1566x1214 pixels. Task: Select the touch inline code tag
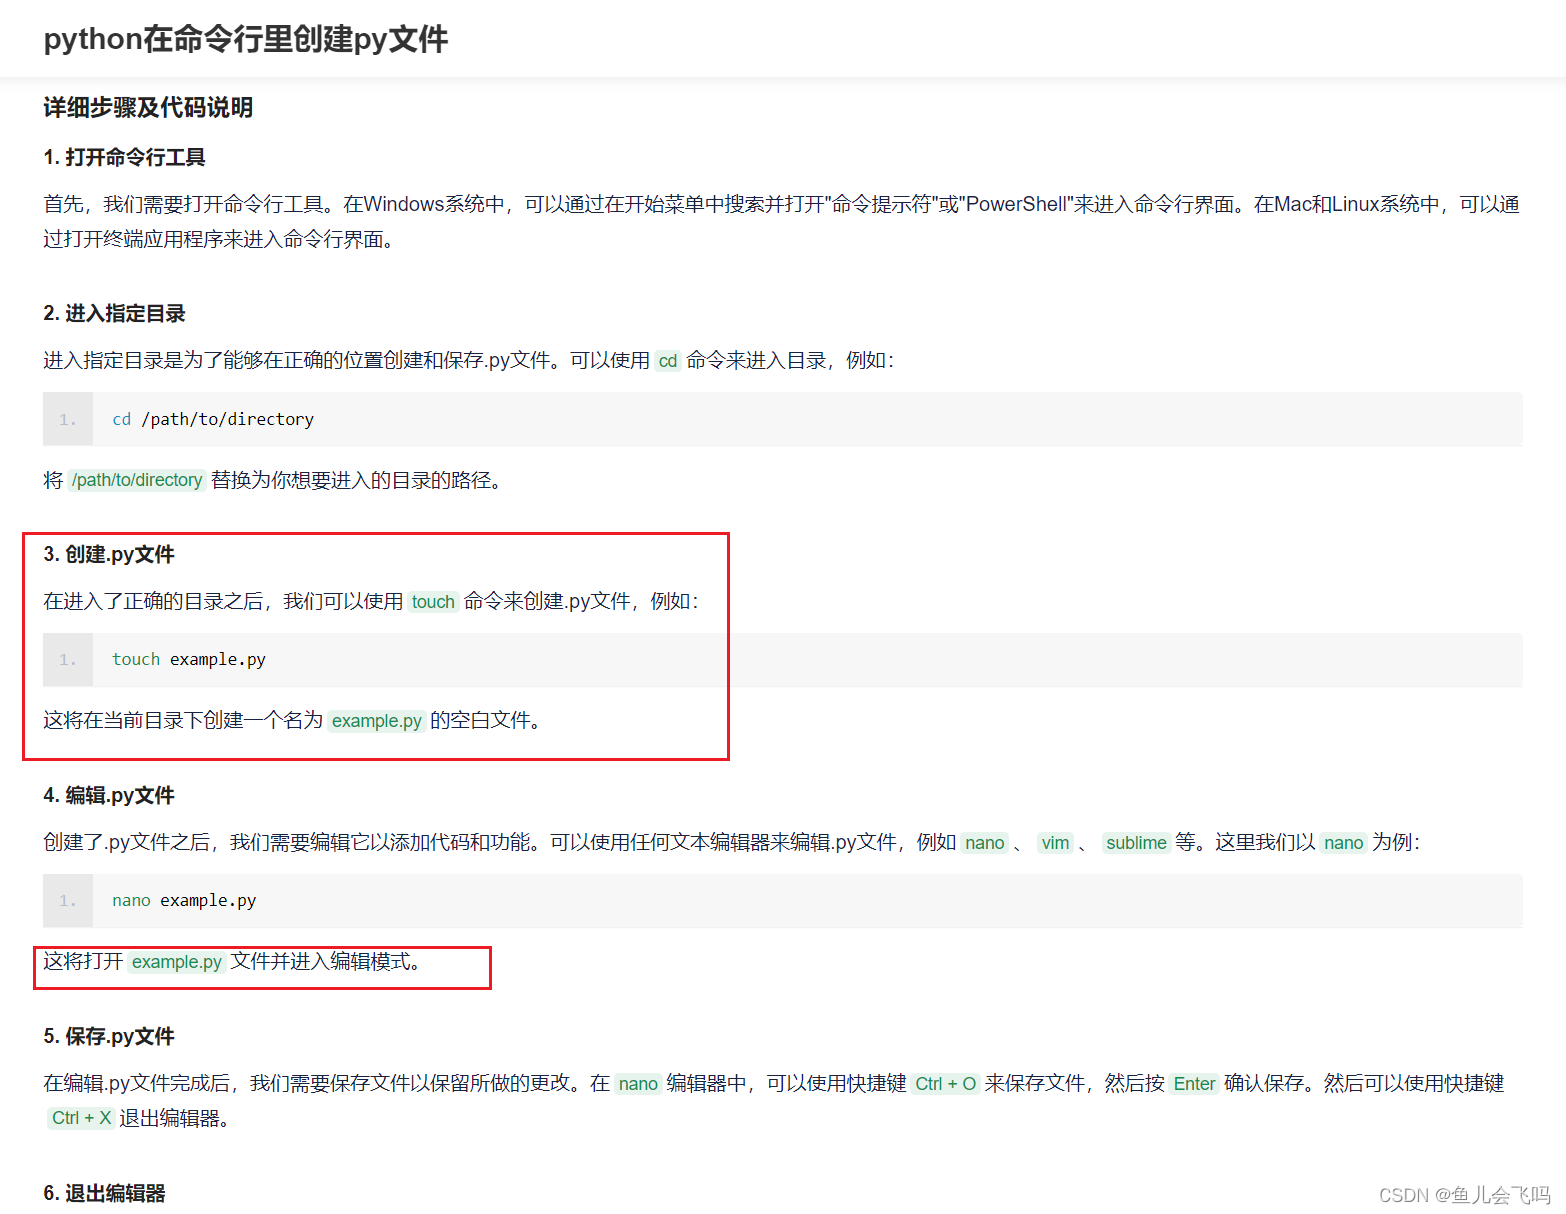point(433,601)
